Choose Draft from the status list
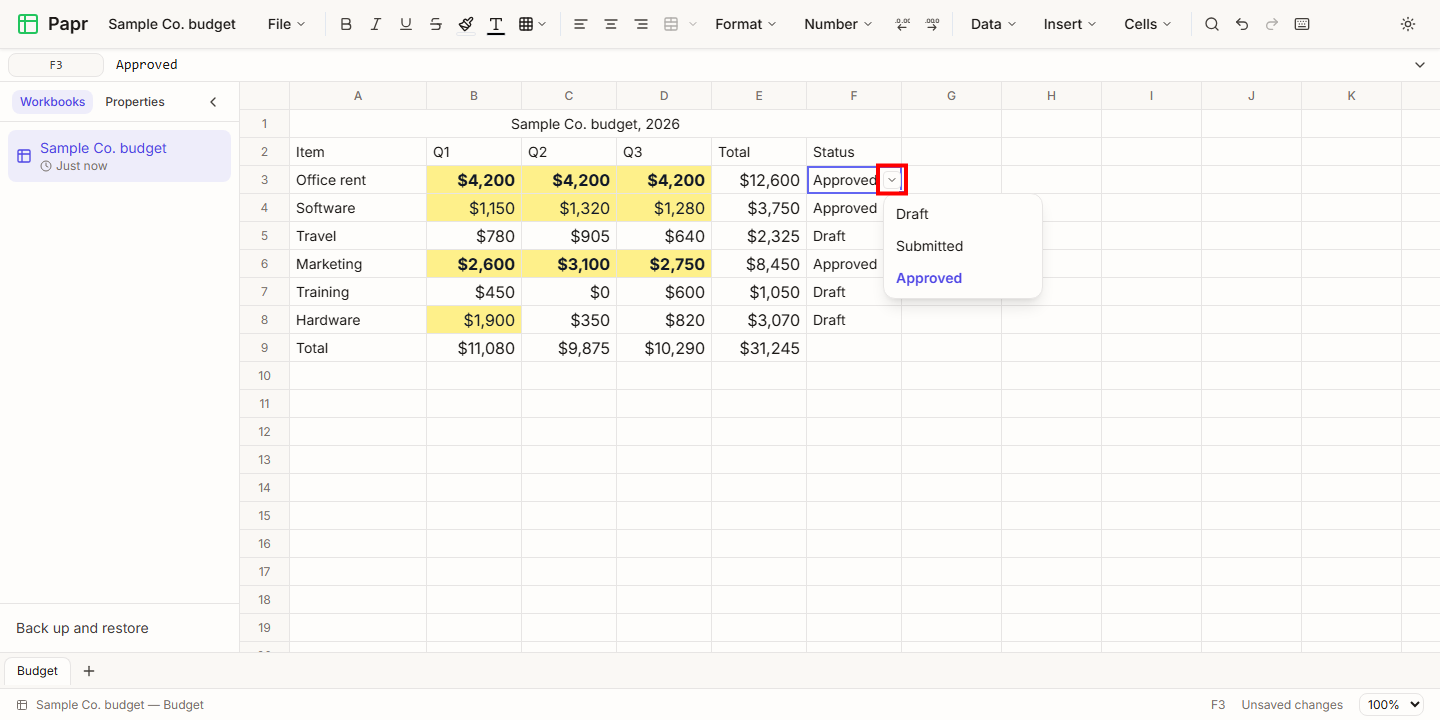Screen dimensions: 1440x720 [963, 214]
